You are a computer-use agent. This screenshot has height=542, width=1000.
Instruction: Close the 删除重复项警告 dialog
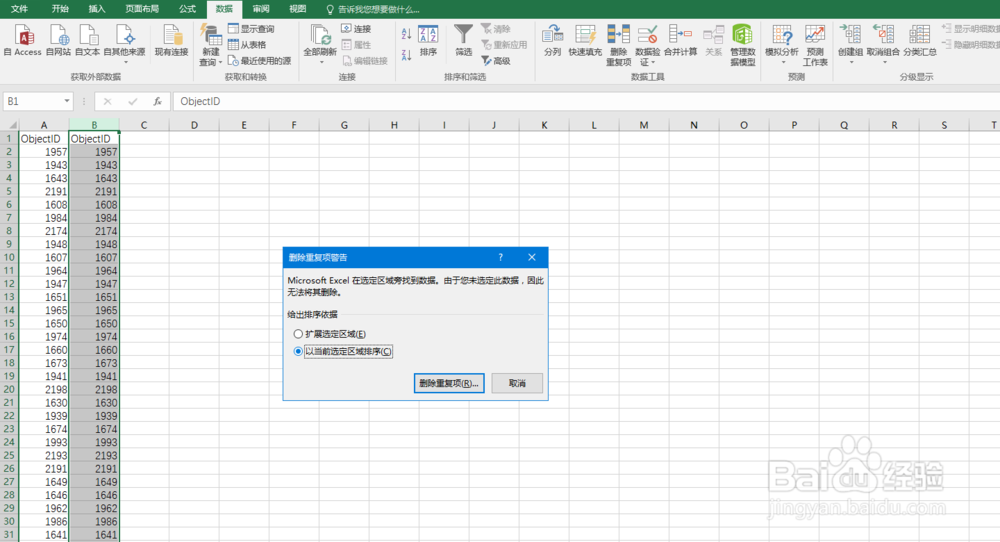pos(532,257)
